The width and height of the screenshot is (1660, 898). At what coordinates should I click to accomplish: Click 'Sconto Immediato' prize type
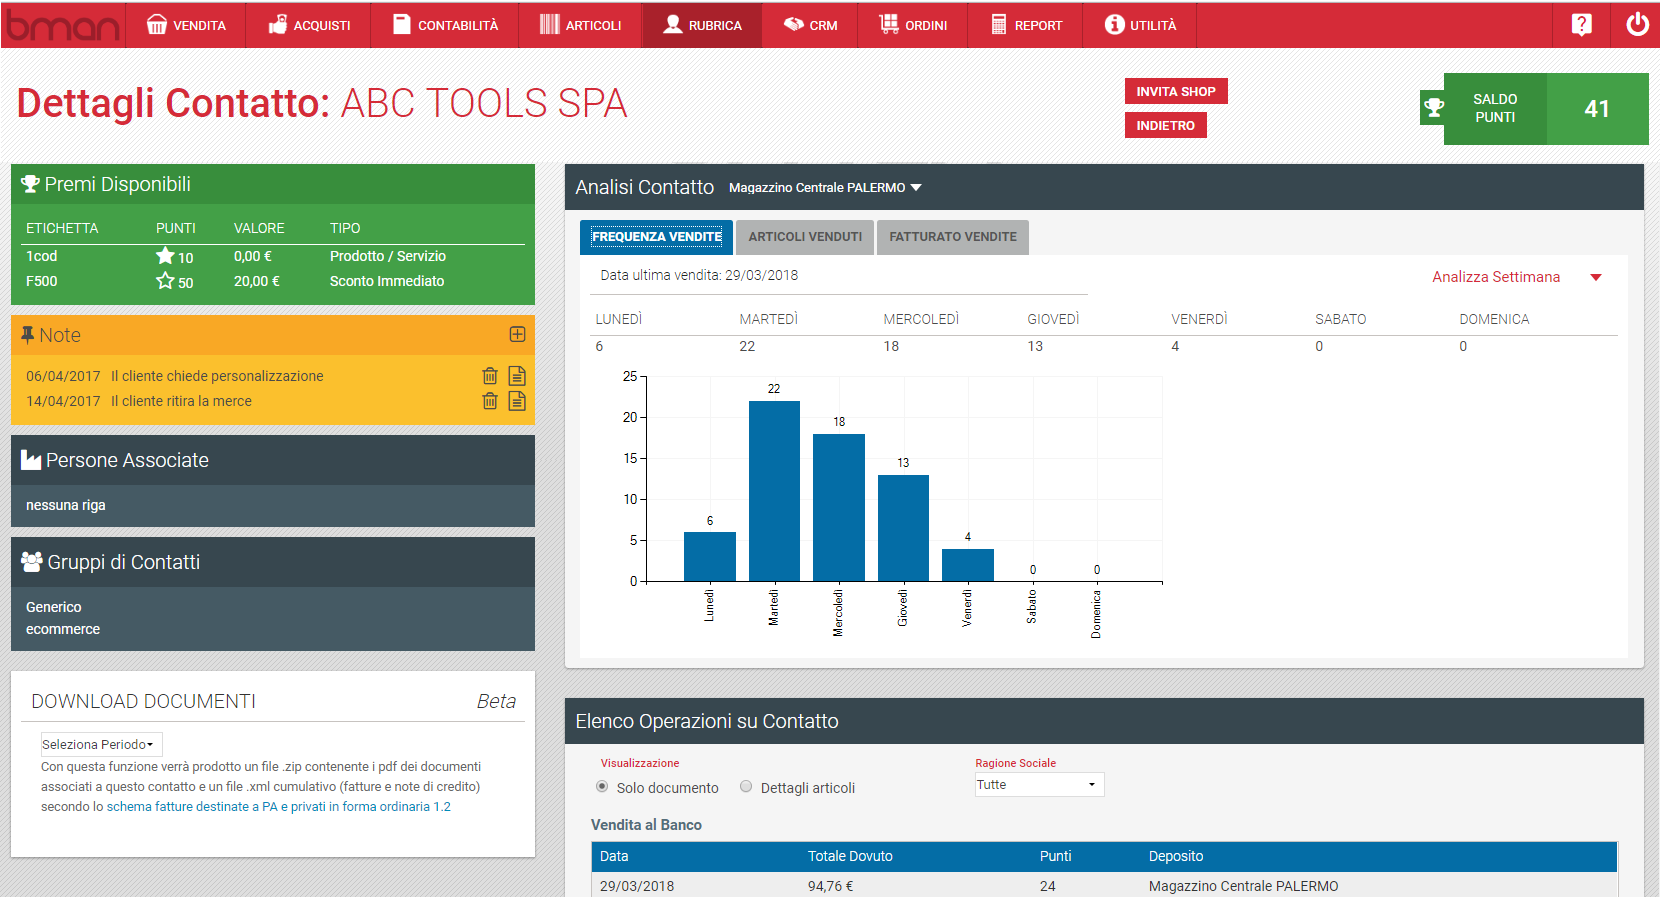(387, 281)
